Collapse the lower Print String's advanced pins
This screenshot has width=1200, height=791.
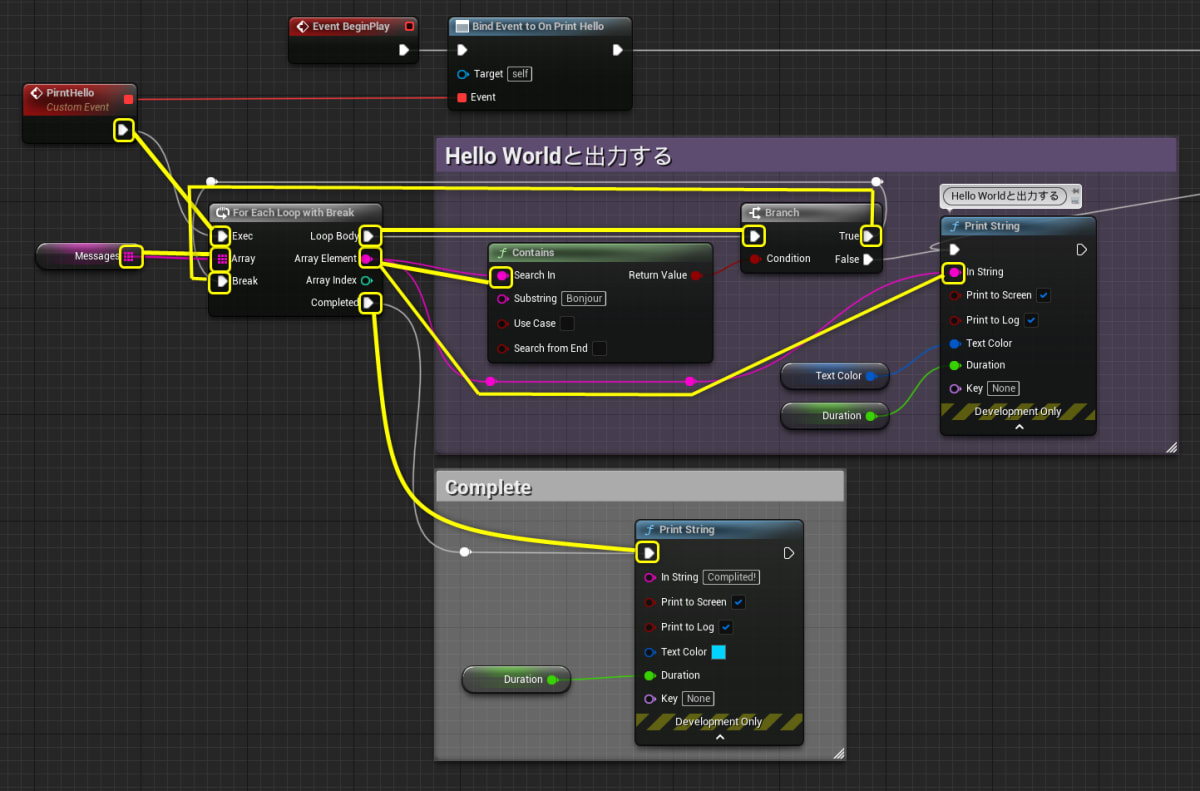coord(719,736)
